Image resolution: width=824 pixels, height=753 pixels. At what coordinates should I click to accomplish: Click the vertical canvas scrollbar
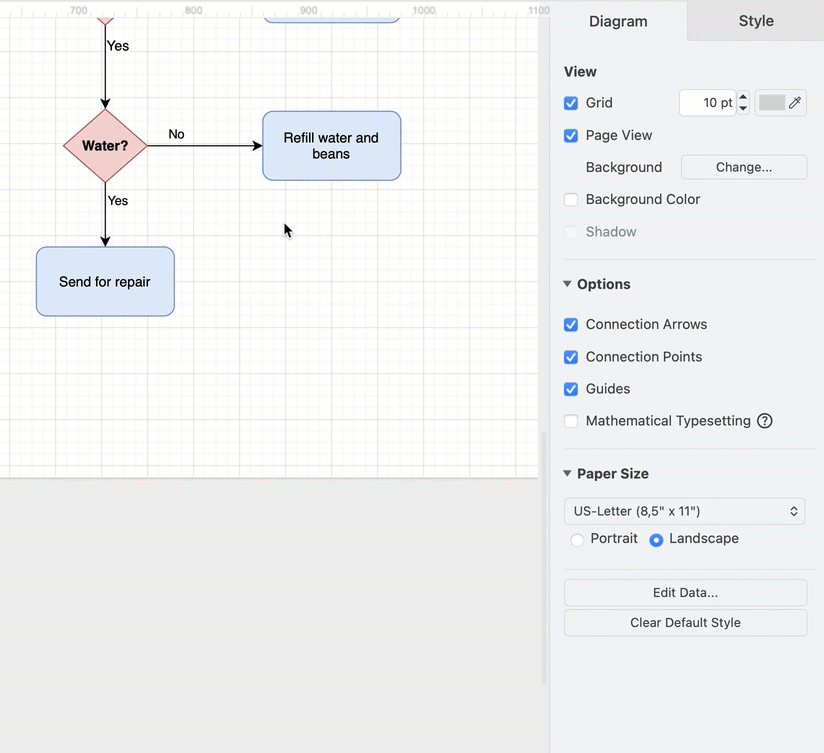pyautogui.click(x=544, y=557)
